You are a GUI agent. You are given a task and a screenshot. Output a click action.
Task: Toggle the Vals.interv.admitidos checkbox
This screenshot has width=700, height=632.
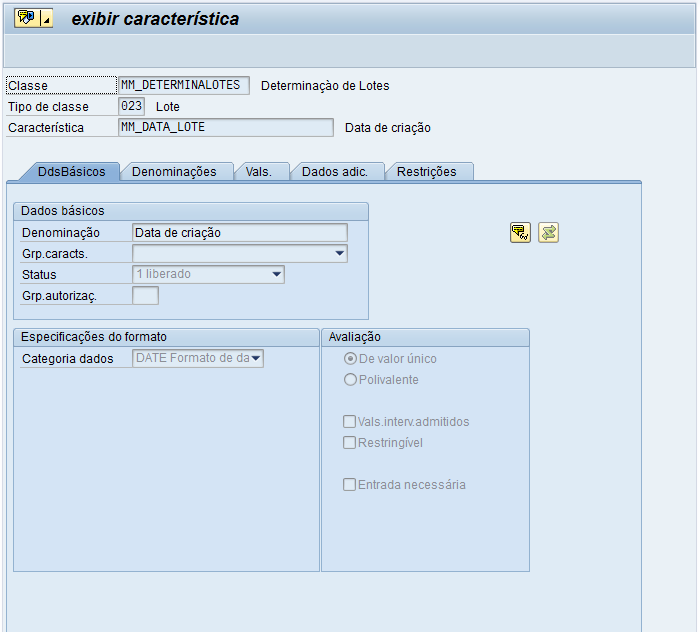(x=350, y=421)
